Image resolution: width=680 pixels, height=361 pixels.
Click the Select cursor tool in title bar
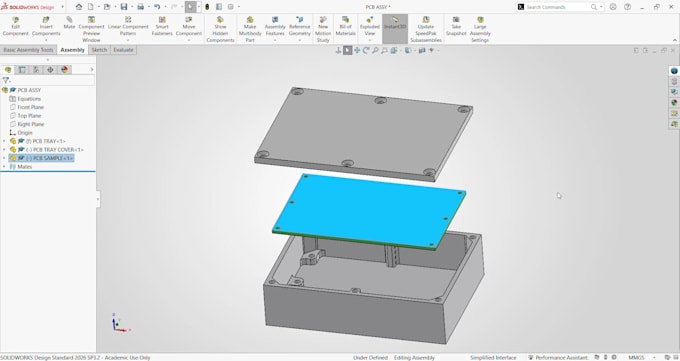[x=190, y=7]
